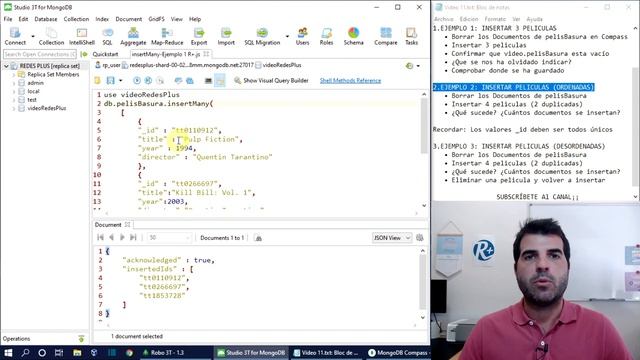Click the green filter icon beside search connections
The image size is (640, 360).
[84, 54]
